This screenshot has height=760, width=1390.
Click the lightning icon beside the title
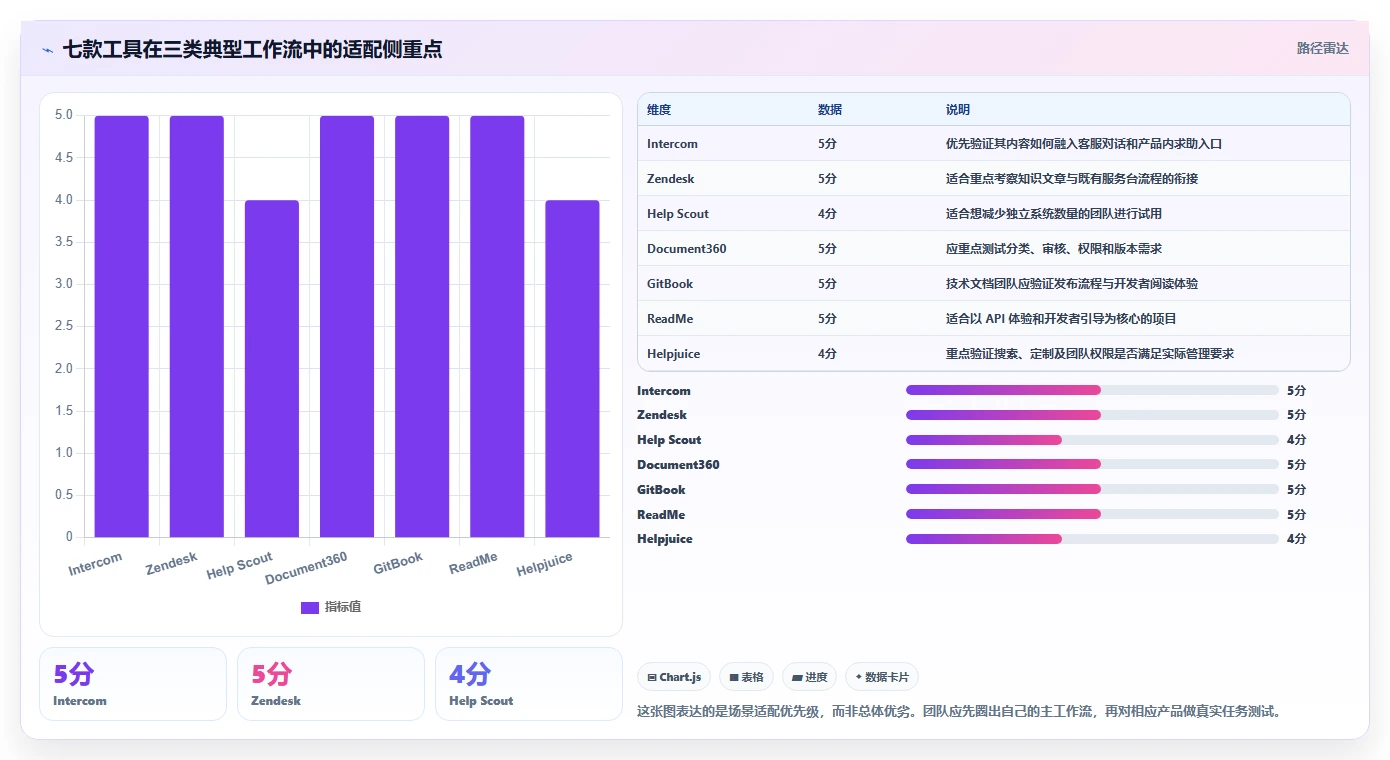[x=48, y=50]
